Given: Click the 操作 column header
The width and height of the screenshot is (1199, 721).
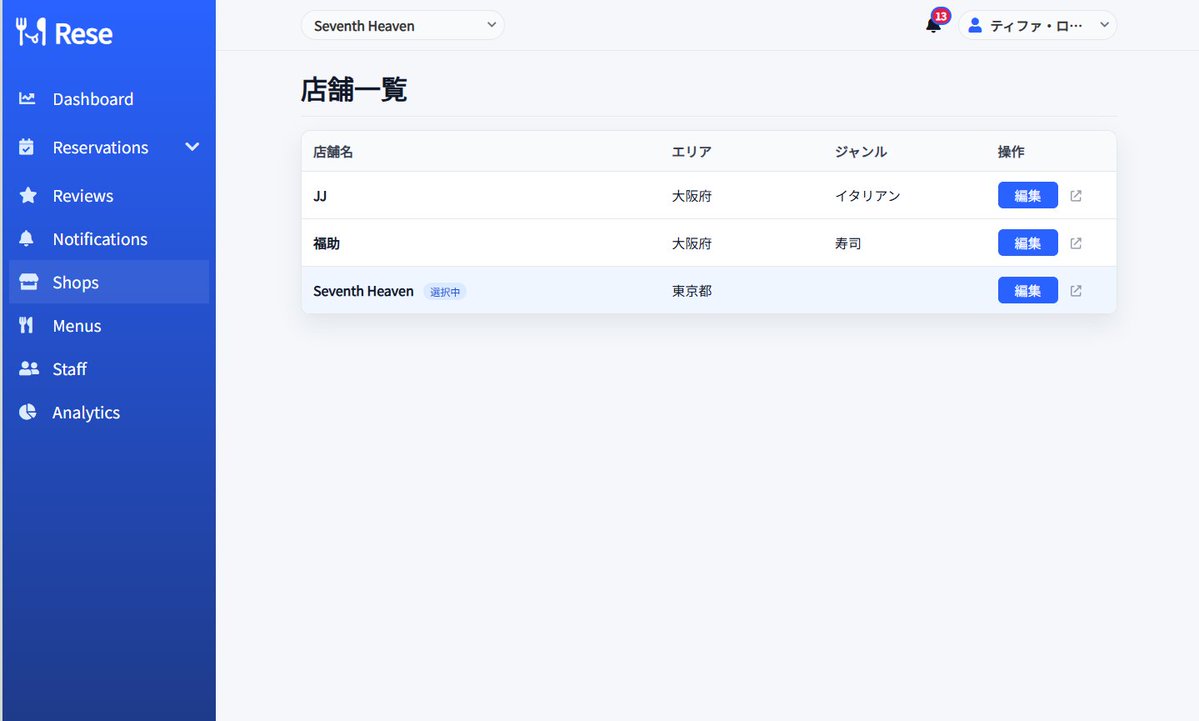Looking at the screenshot, I should [x=1011, y=151].
